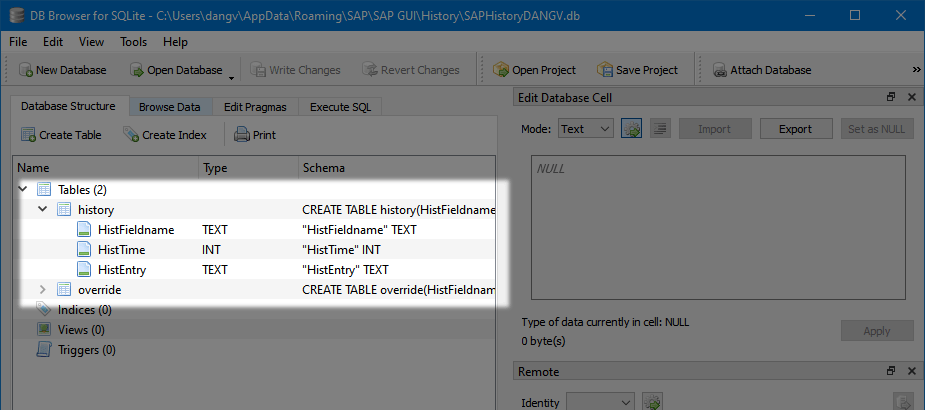925x410 pixels.
Task: Click the Create Index icon
Action: click(x=131, y=134)
